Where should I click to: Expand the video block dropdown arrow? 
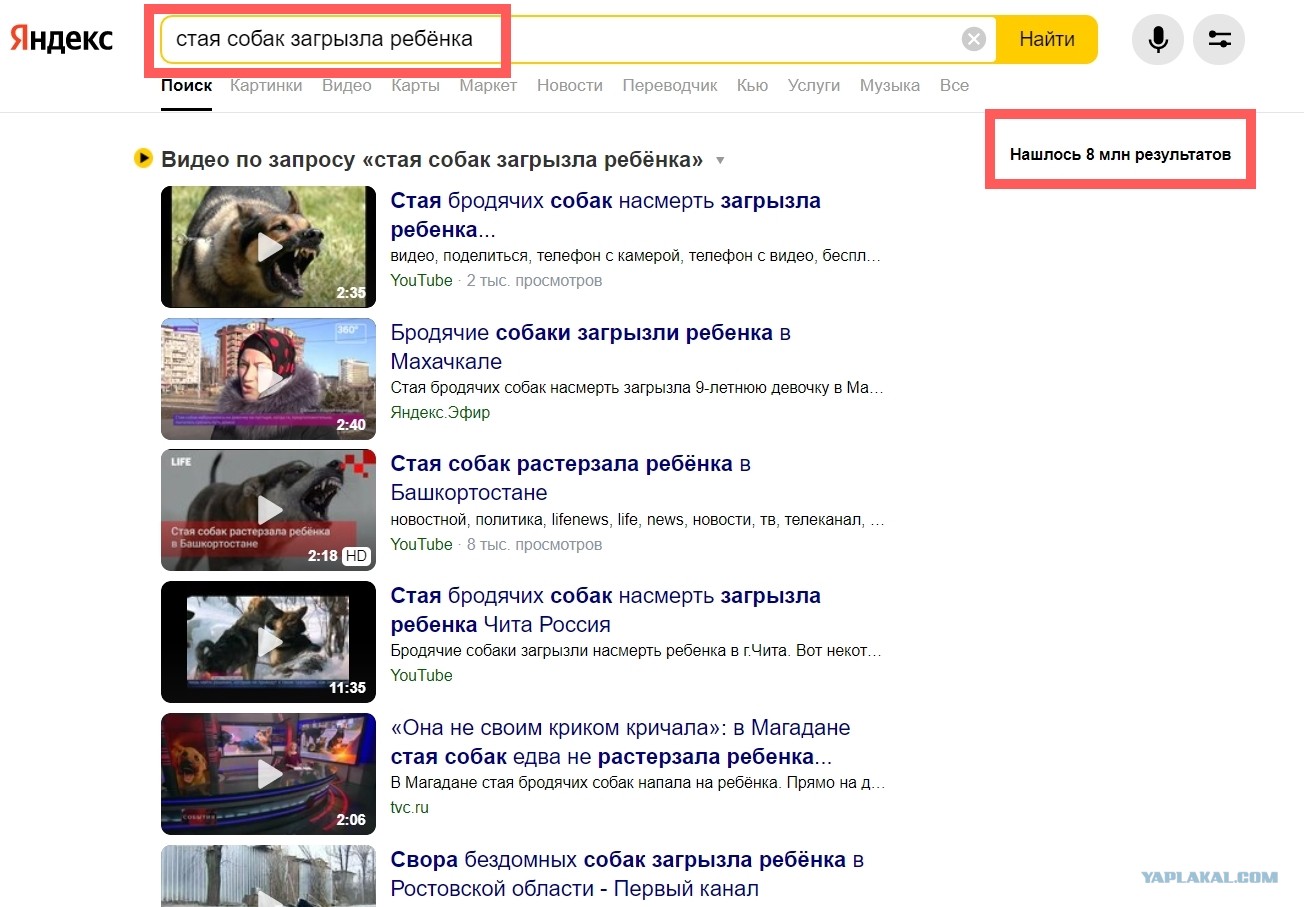(x=719, y=161)
